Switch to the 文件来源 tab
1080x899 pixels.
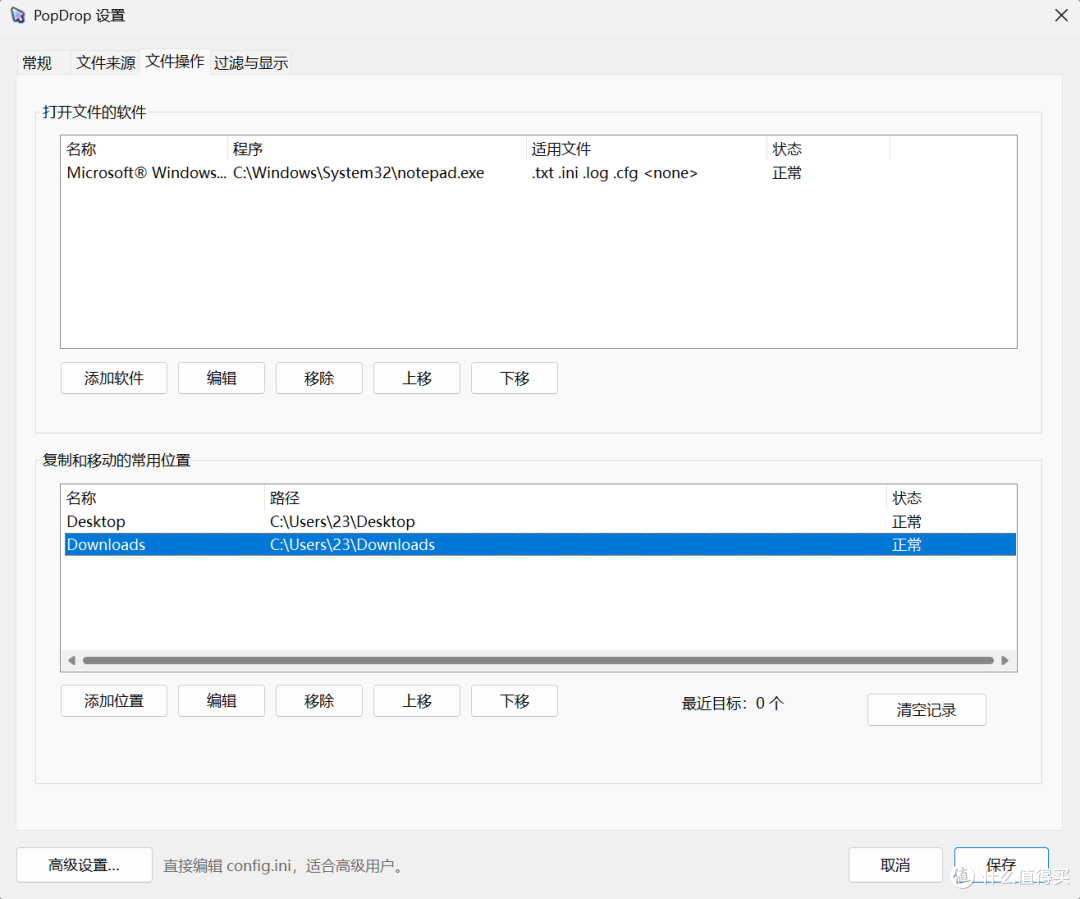105,63
